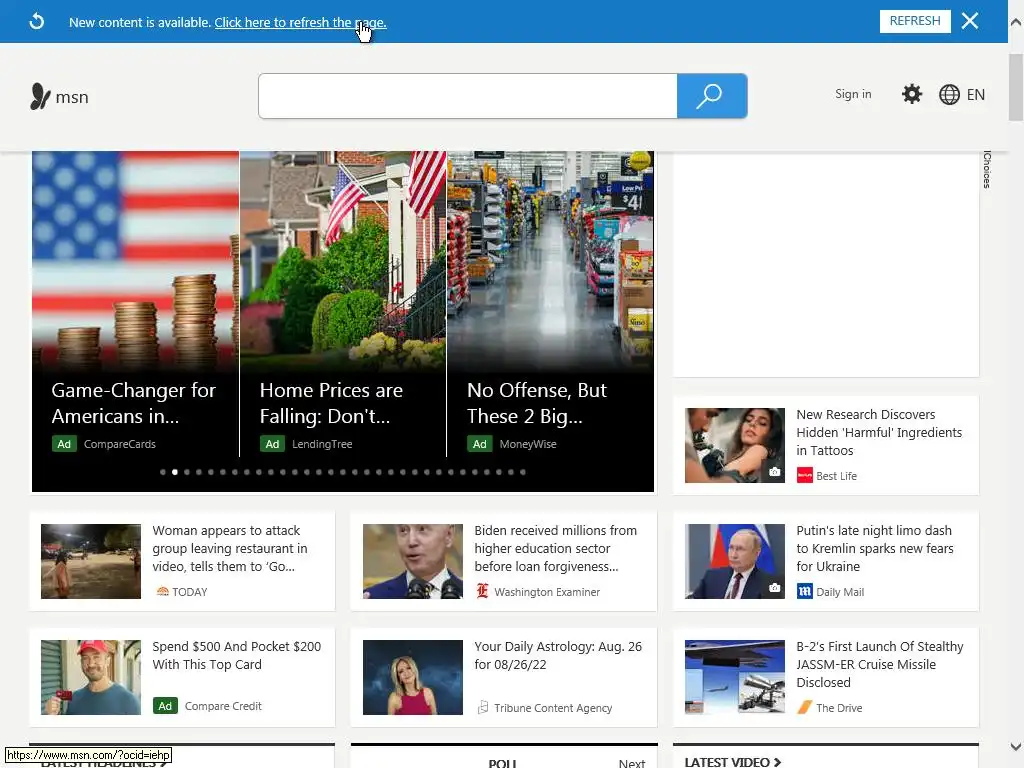Click the tattoo article thumbnail
The image size is (1024, 768).
pyautogui.click(x=735, y=445)
